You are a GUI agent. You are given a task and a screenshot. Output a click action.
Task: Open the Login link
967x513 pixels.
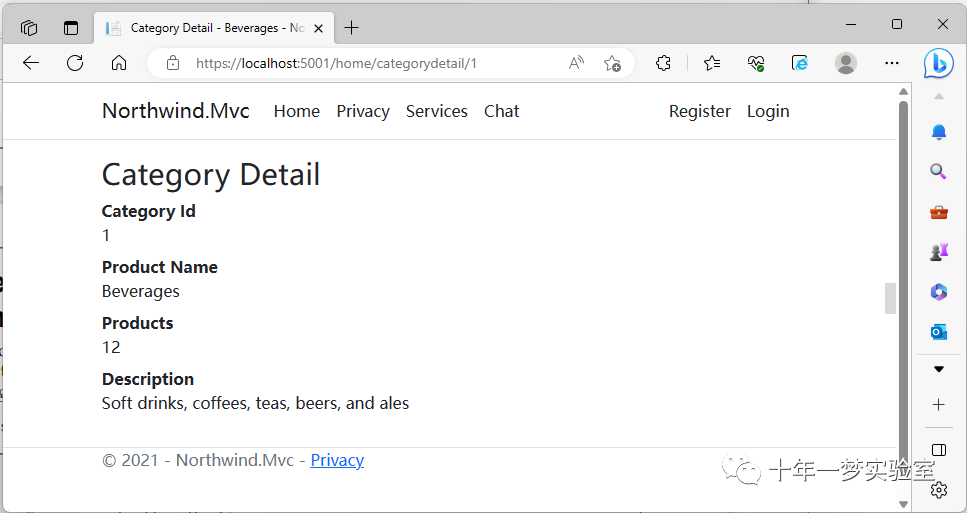click(x=768, y=111)
